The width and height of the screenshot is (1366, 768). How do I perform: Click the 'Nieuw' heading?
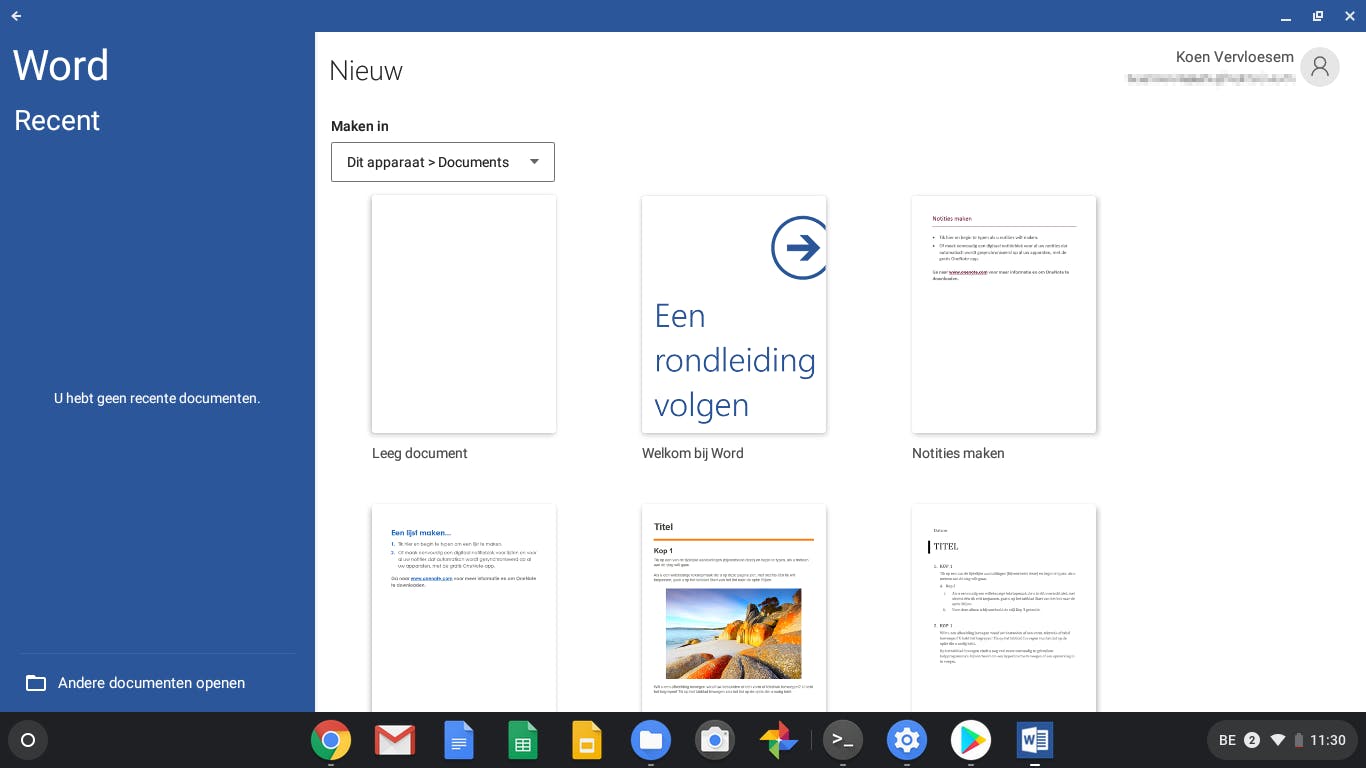[x=366, y=71]
